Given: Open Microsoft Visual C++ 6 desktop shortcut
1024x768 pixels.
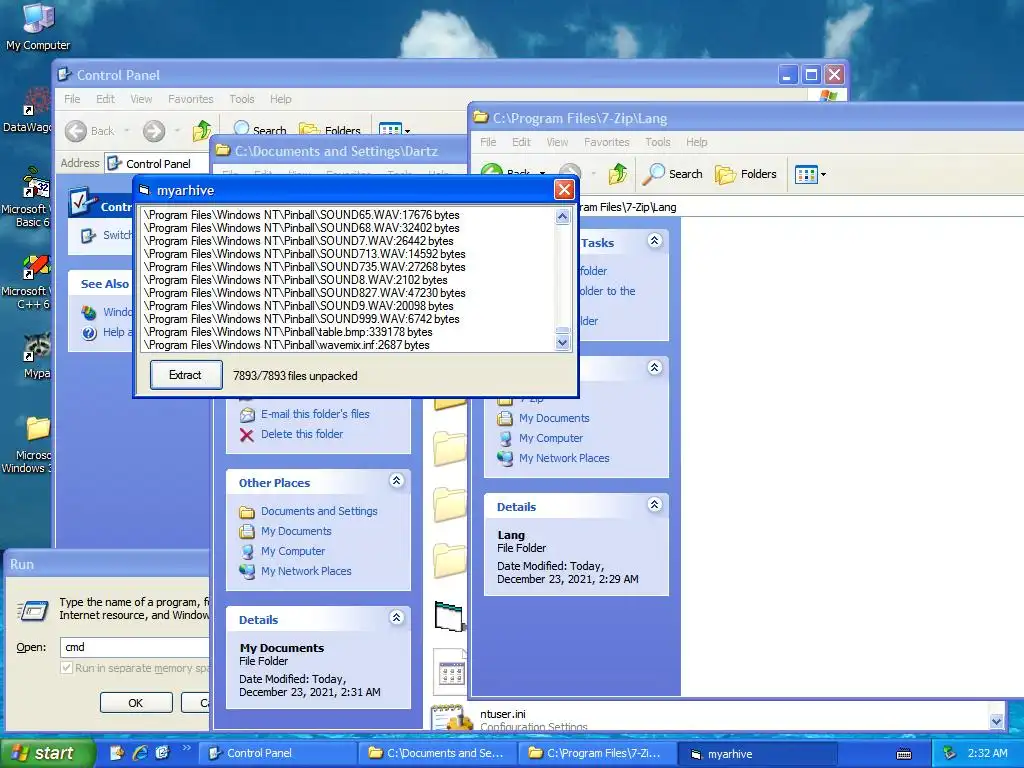Looking at the screenshot, I should (x=29, y=280).
